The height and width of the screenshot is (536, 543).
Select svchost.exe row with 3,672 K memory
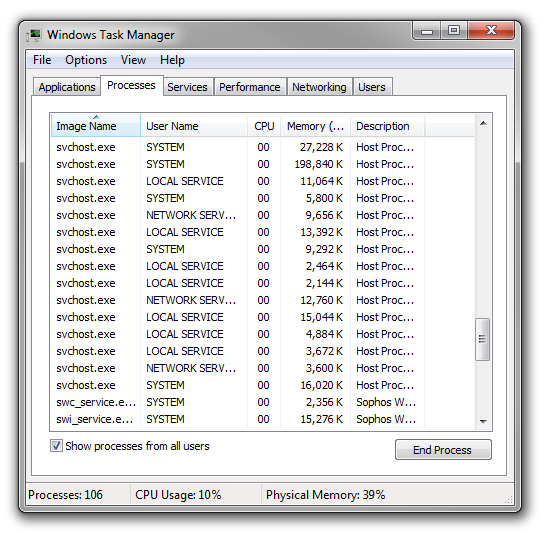[262, 351]
